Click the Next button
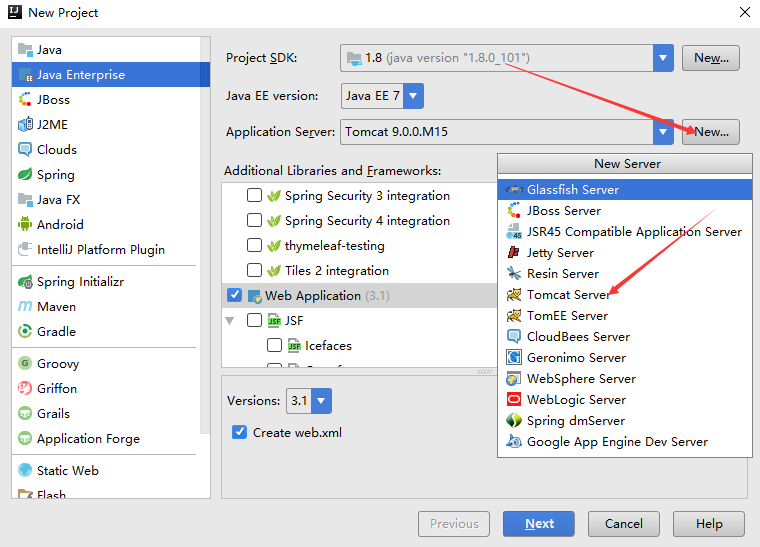Screen dimensions: 760x547 coord(539,524)
